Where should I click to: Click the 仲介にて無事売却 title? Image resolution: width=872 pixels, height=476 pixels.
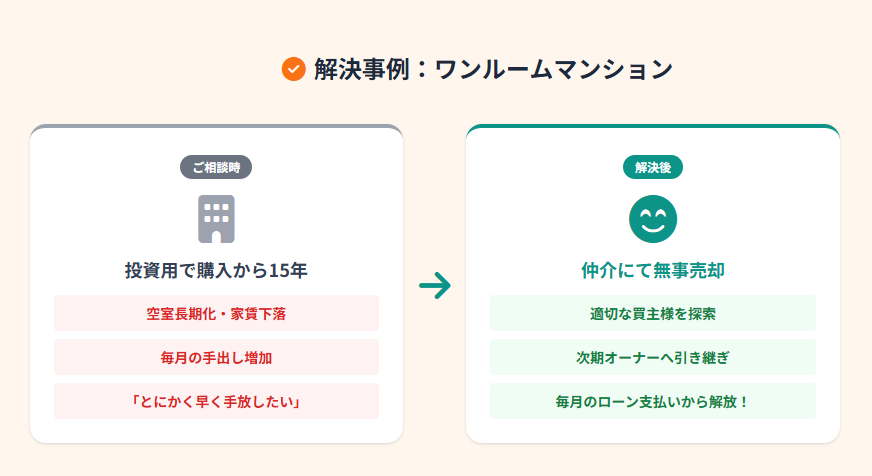pos(653,270)
